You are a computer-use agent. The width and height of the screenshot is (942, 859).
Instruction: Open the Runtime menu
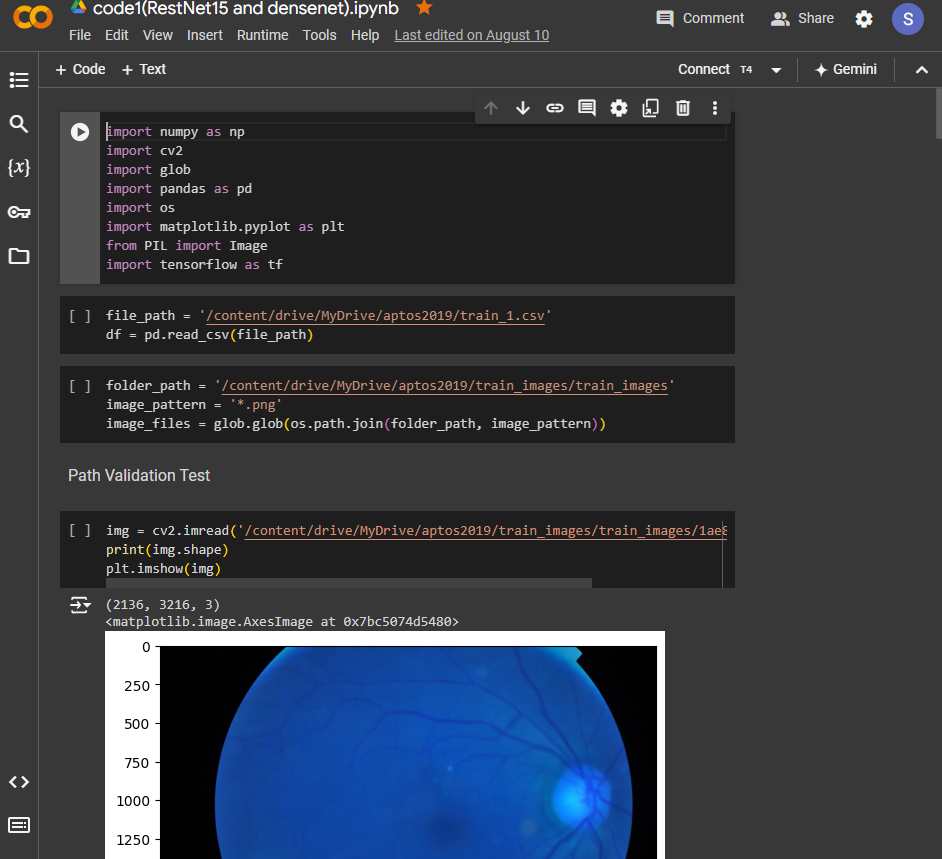coord(262,35)
